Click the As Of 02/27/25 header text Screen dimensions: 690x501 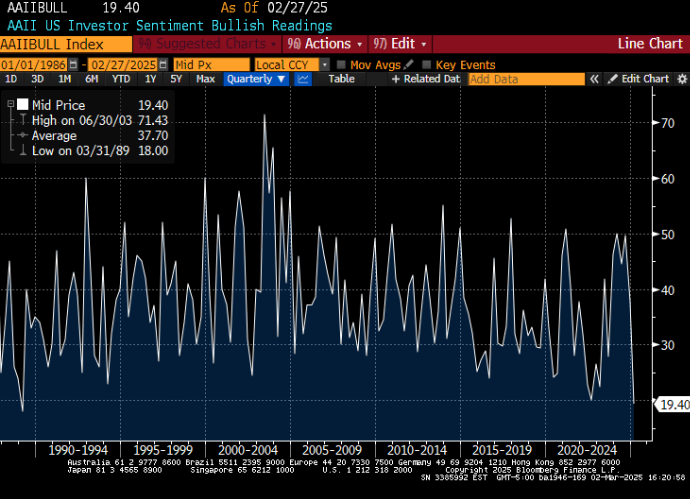[x=274, y=7]
